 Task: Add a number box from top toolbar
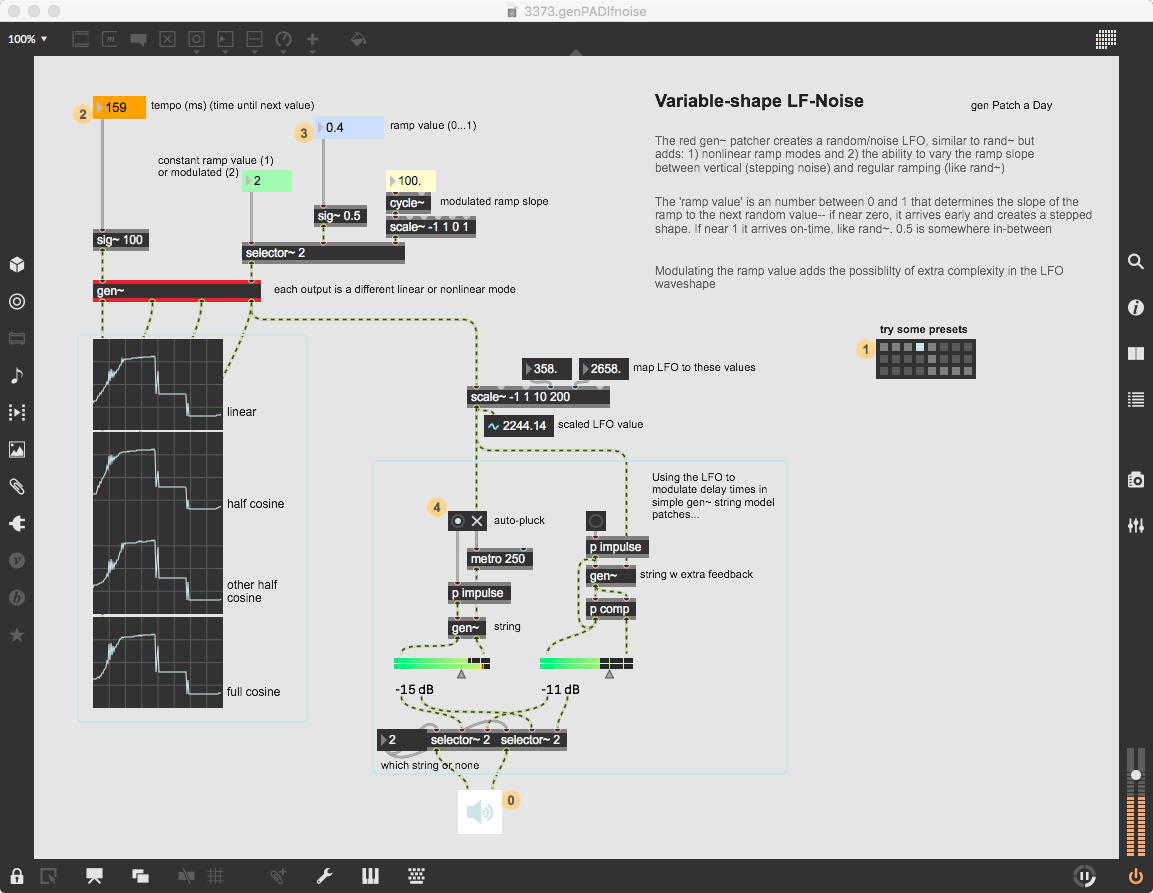[x=225, y=39]
